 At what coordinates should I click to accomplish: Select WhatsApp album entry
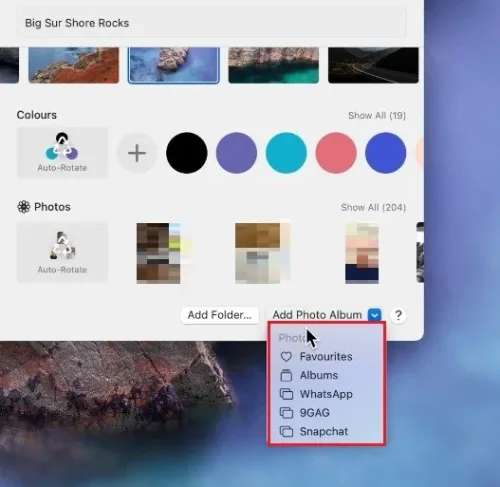(x=326, y=394)
